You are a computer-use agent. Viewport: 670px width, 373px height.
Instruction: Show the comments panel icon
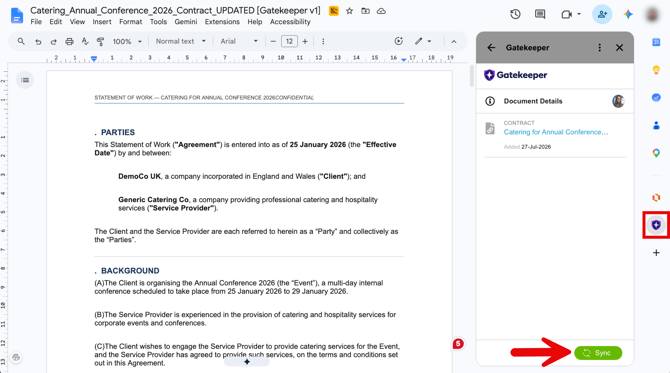click(x=540, y=14)
